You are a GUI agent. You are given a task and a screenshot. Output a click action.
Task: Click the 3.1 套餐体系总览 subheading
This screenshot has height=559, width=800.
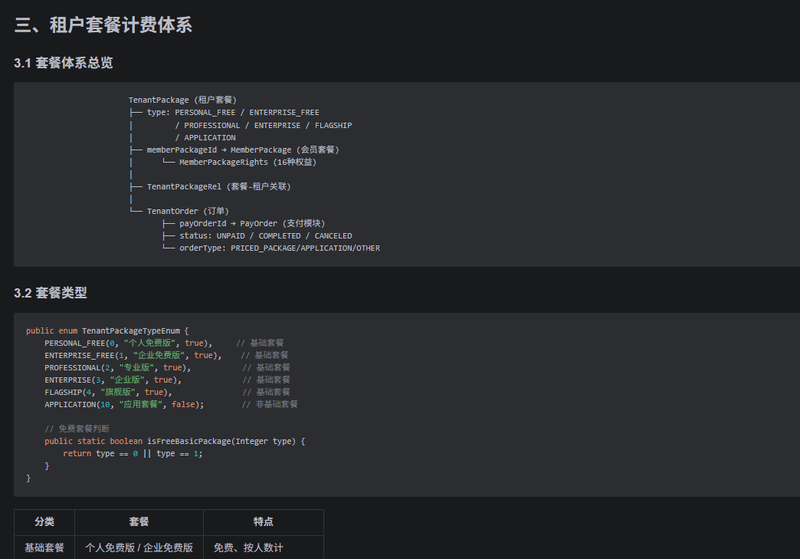coord(63,63)
